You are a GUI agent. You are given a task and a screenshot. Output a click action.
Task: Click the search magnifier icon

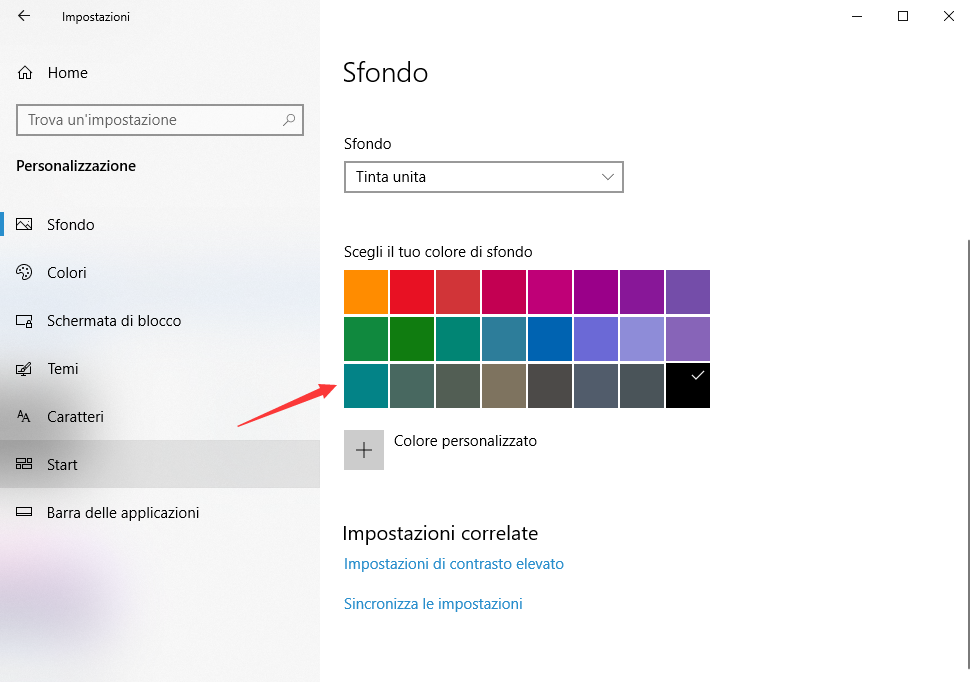(289, 120)
